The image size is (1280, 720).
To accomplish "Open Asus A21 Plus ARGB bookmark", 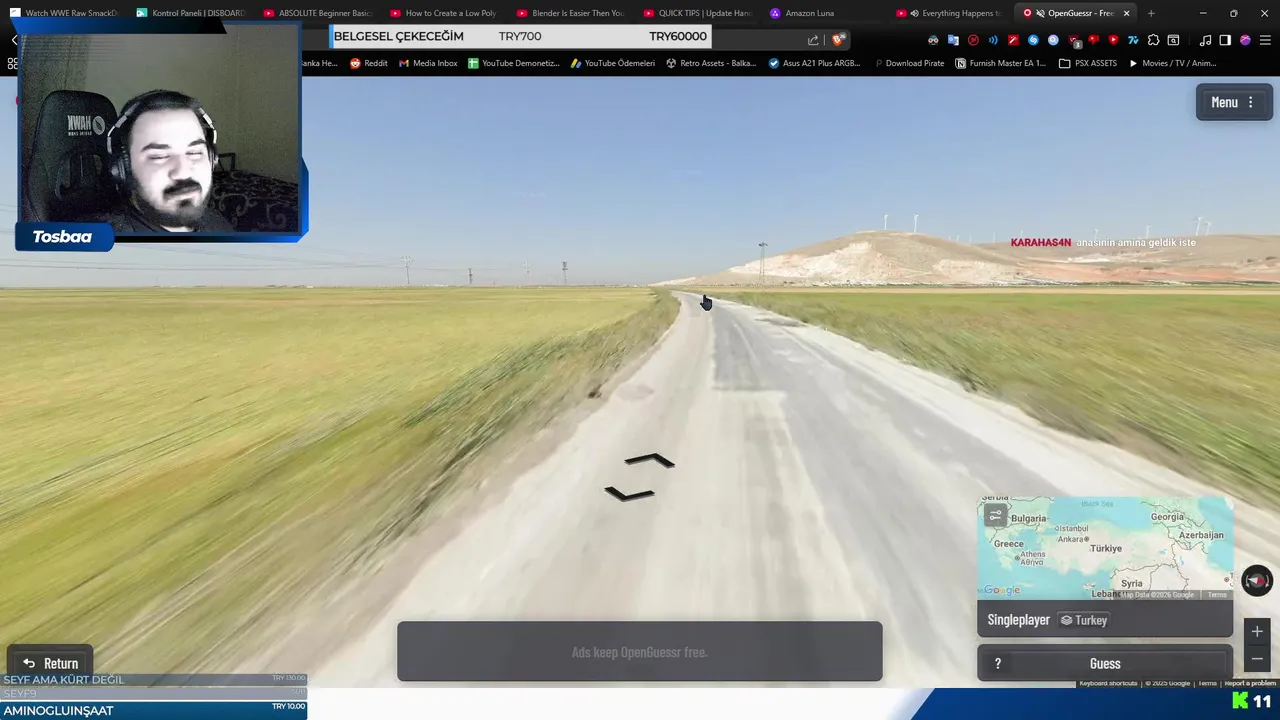I will (814, 63).
